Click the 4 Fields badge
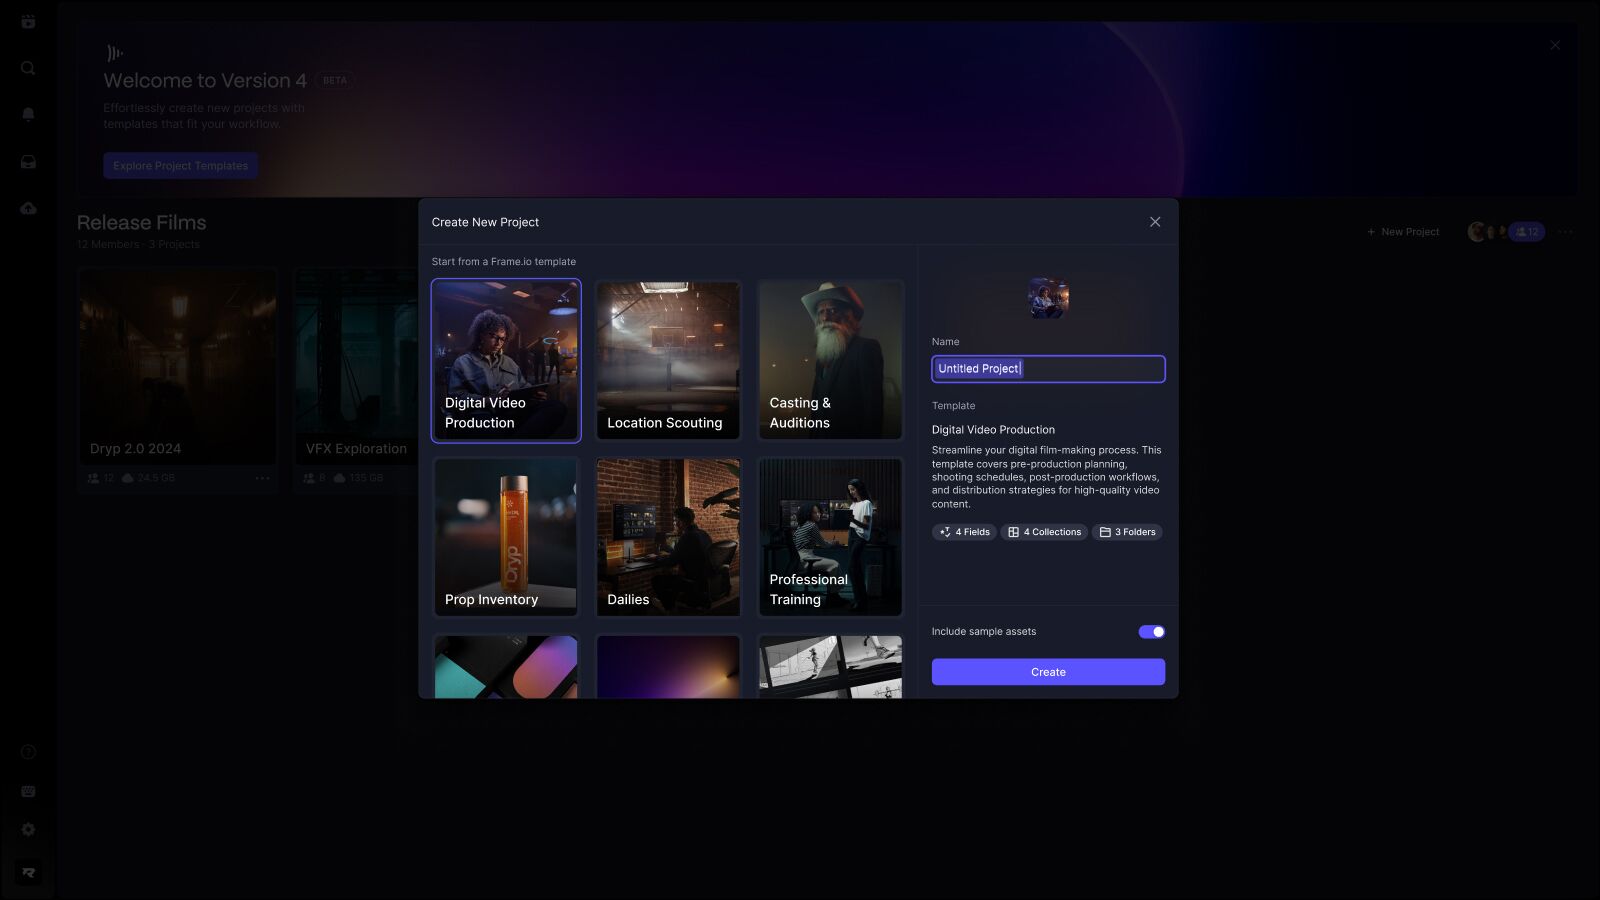 963,532
